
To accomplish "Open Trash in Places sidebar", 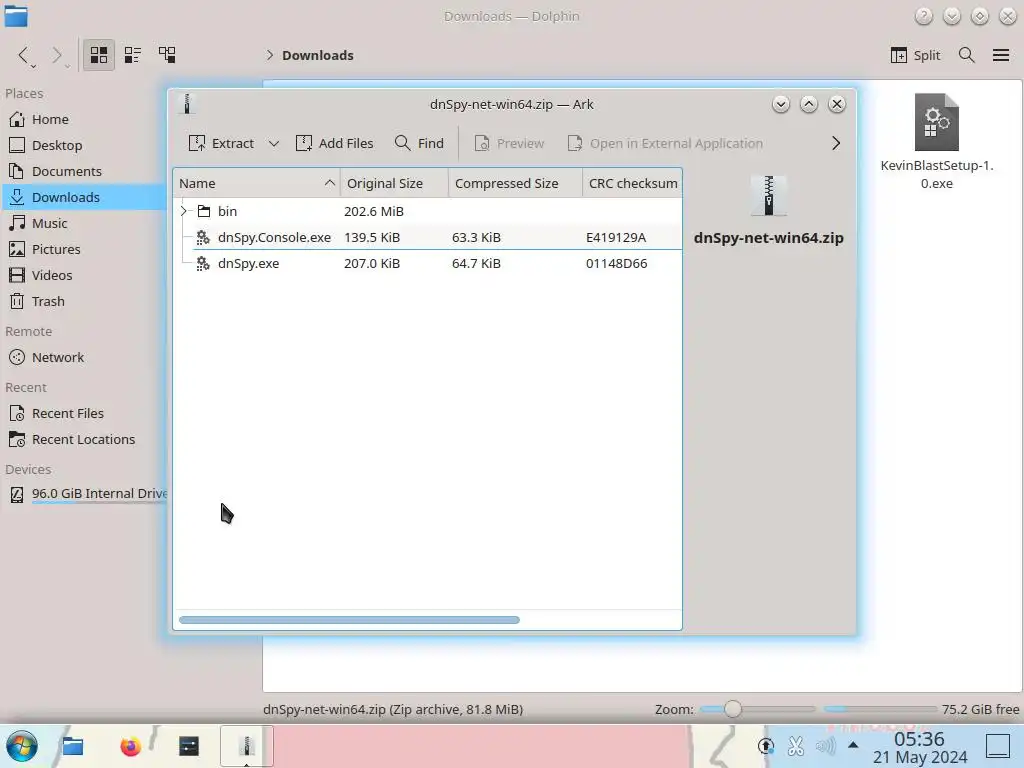I will pos(84,302).
